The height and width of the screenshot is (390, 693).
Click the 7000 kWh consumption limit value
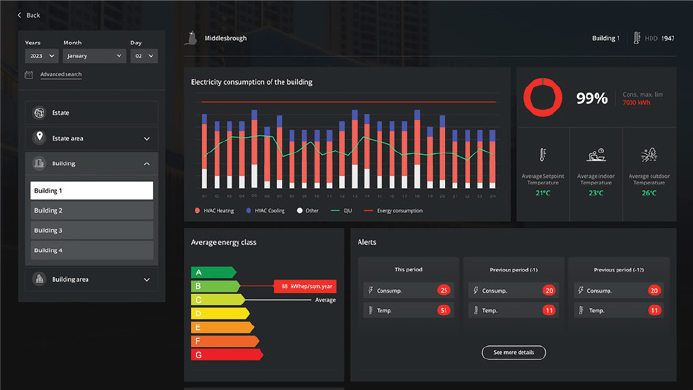point(636,103)
